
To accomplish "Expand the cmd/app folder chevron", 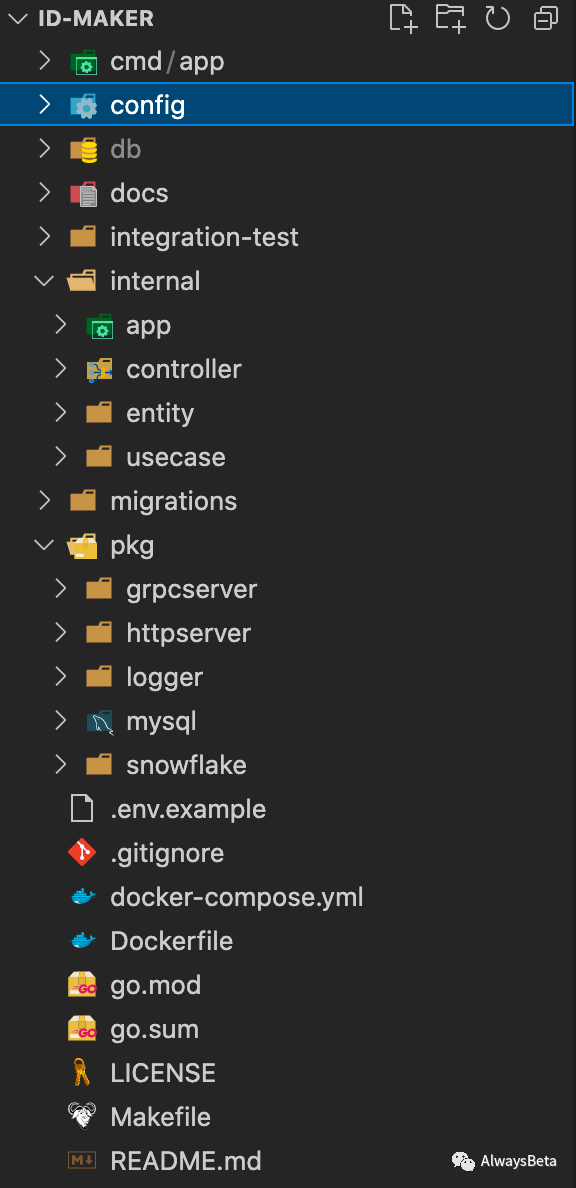I will pos(45,61).
